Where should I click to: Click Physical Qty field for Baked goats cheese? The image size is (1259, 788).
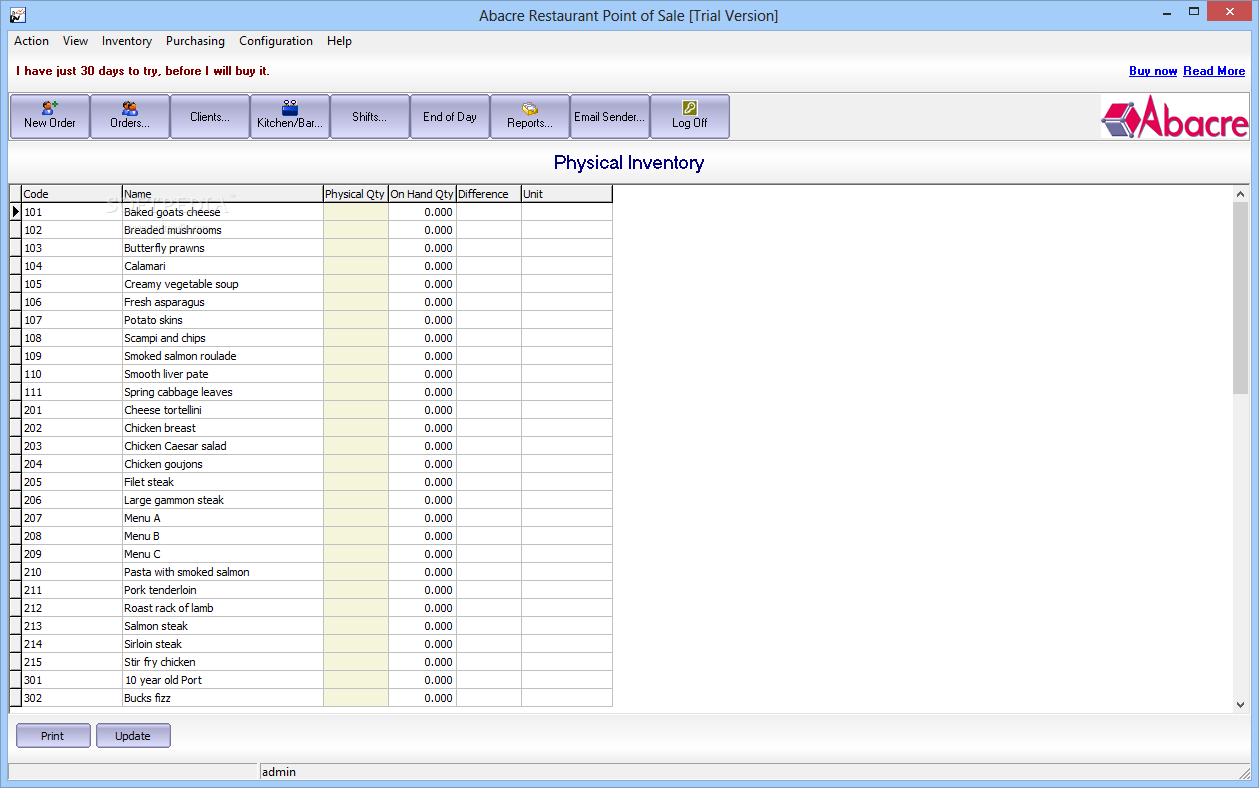point(356,212)
